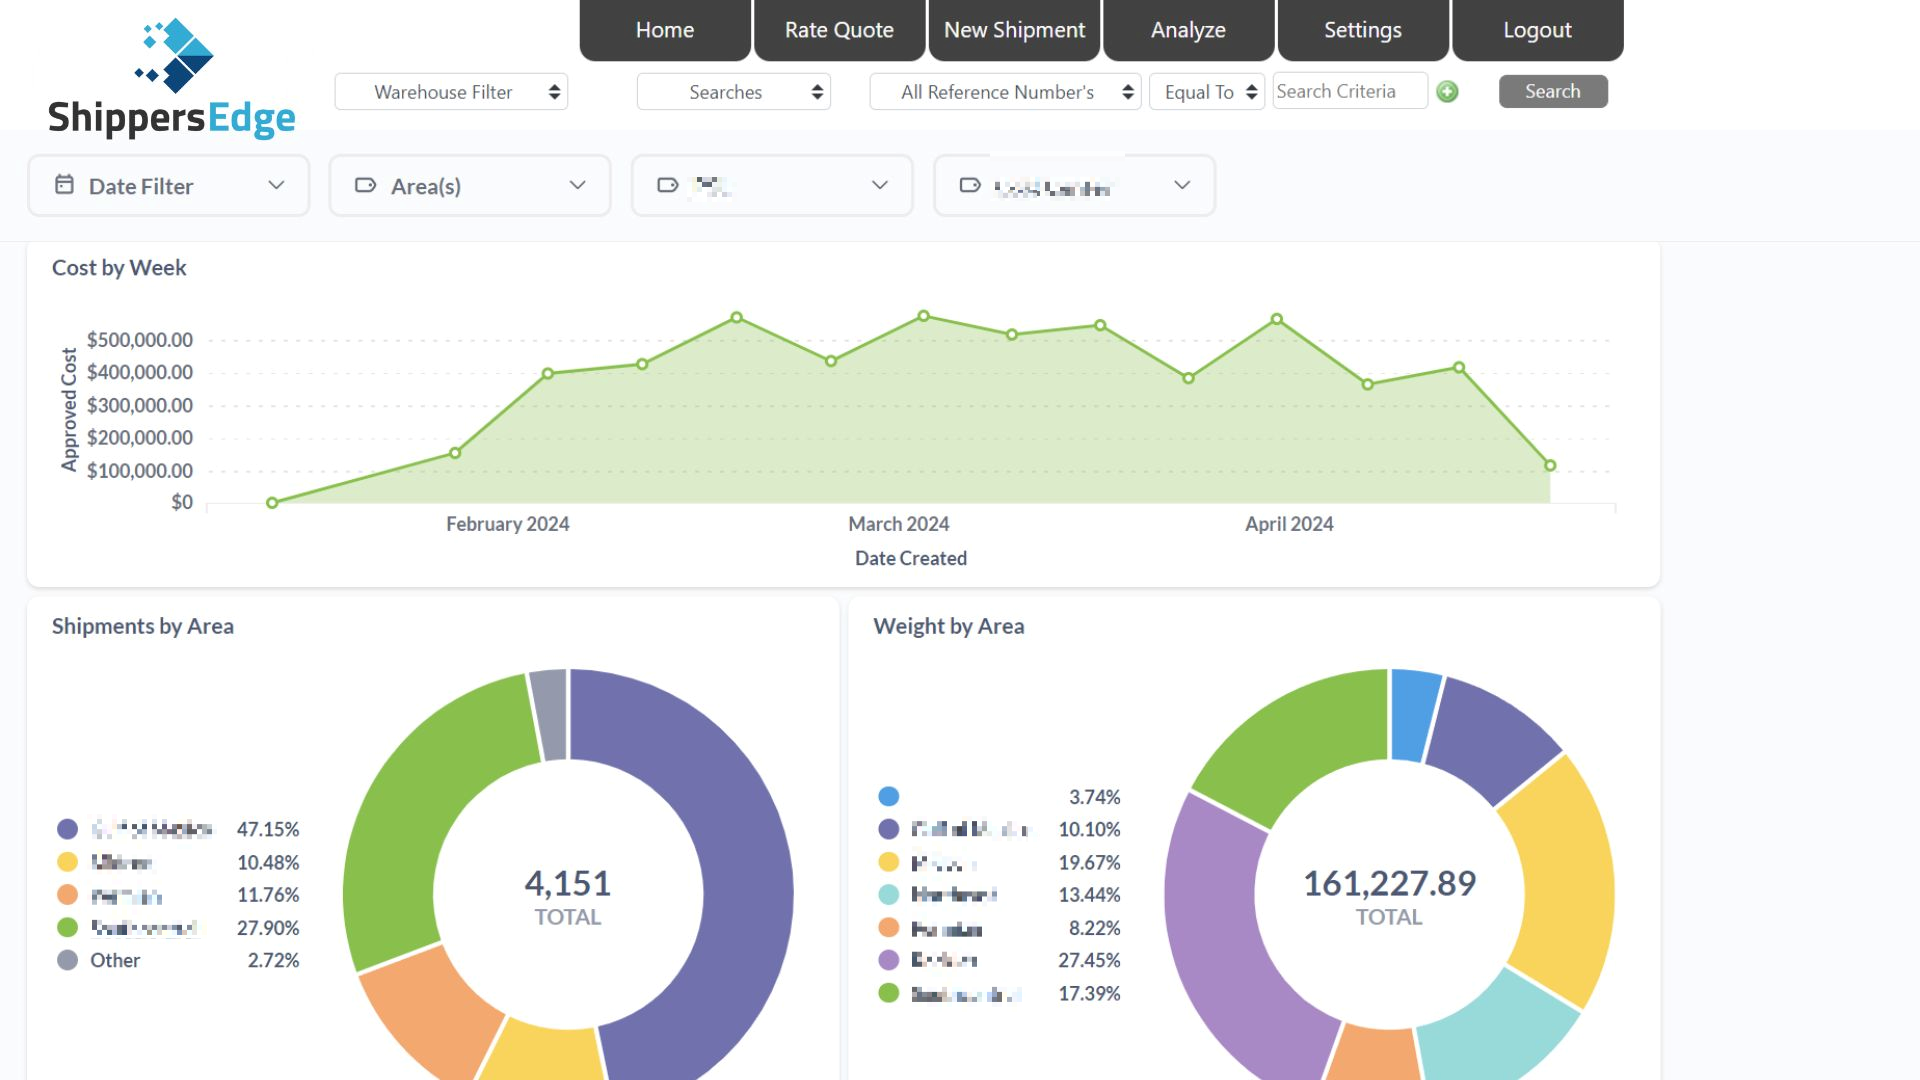This screenshot has height=1080, width=1920.
Task: Click the 'Cost by Week' chart title
Action: click(119, 268)
